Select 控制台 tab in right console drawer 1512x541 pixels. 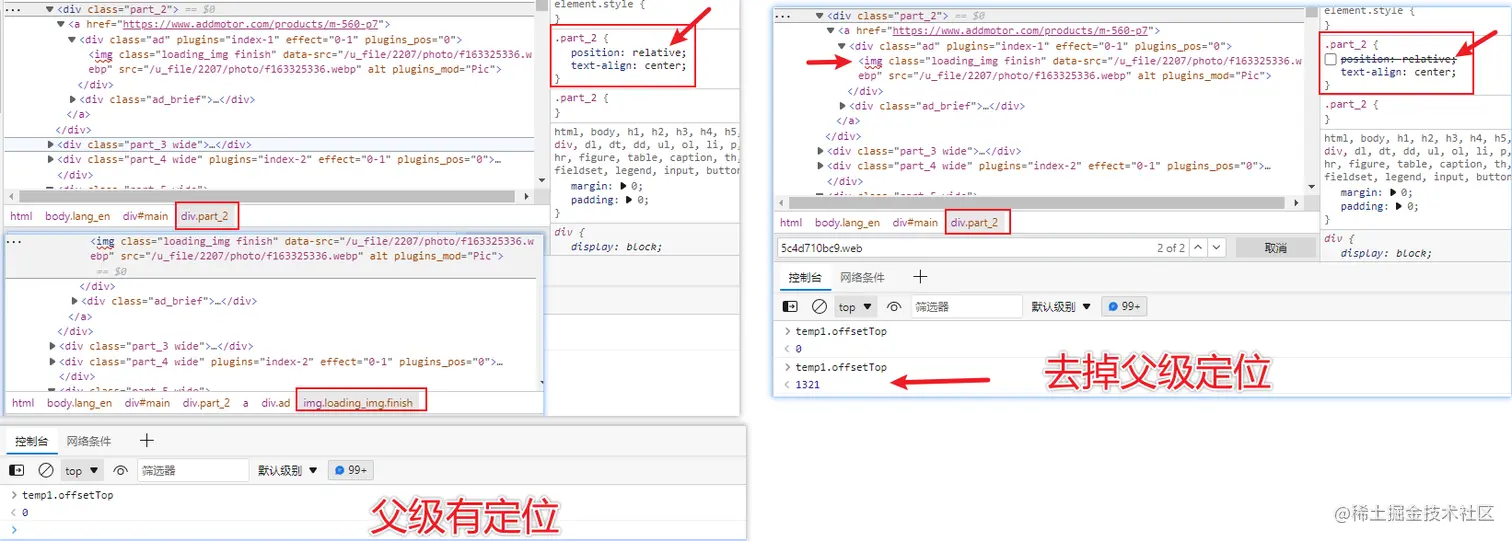point(804,277)
